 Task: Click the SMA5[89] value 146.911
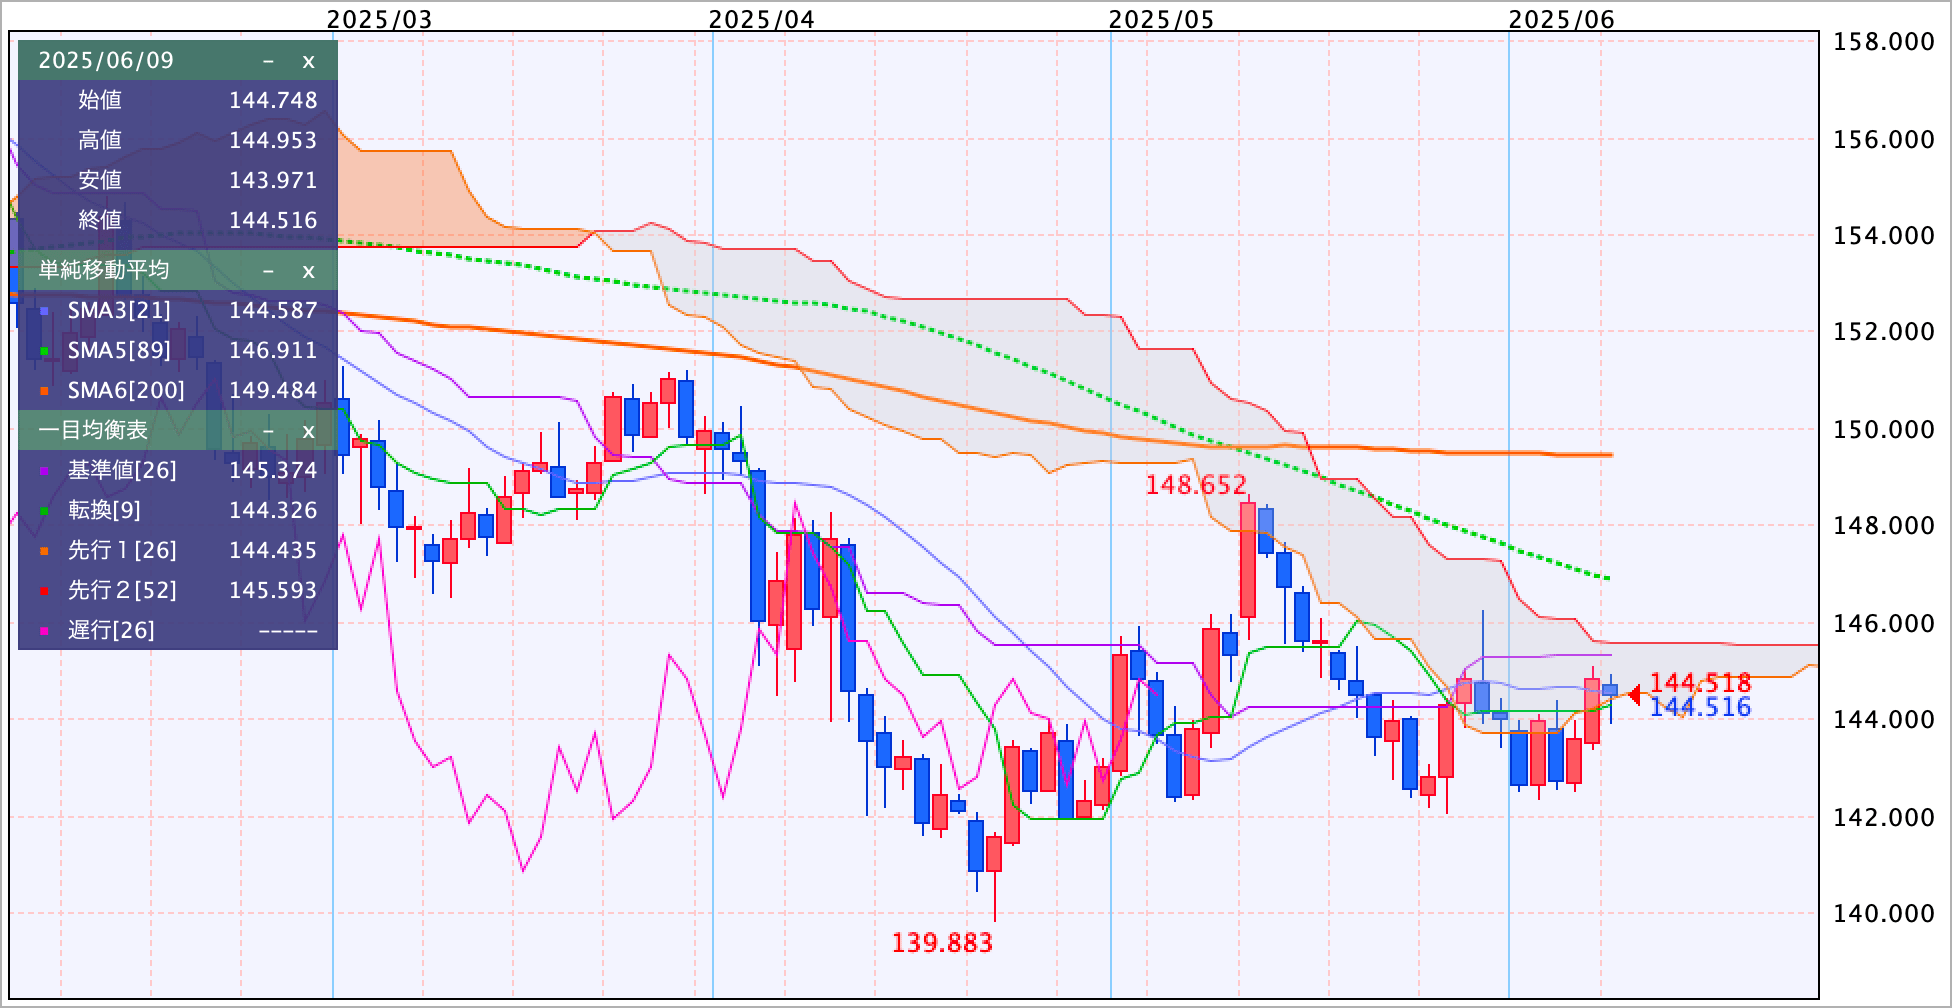273,351
